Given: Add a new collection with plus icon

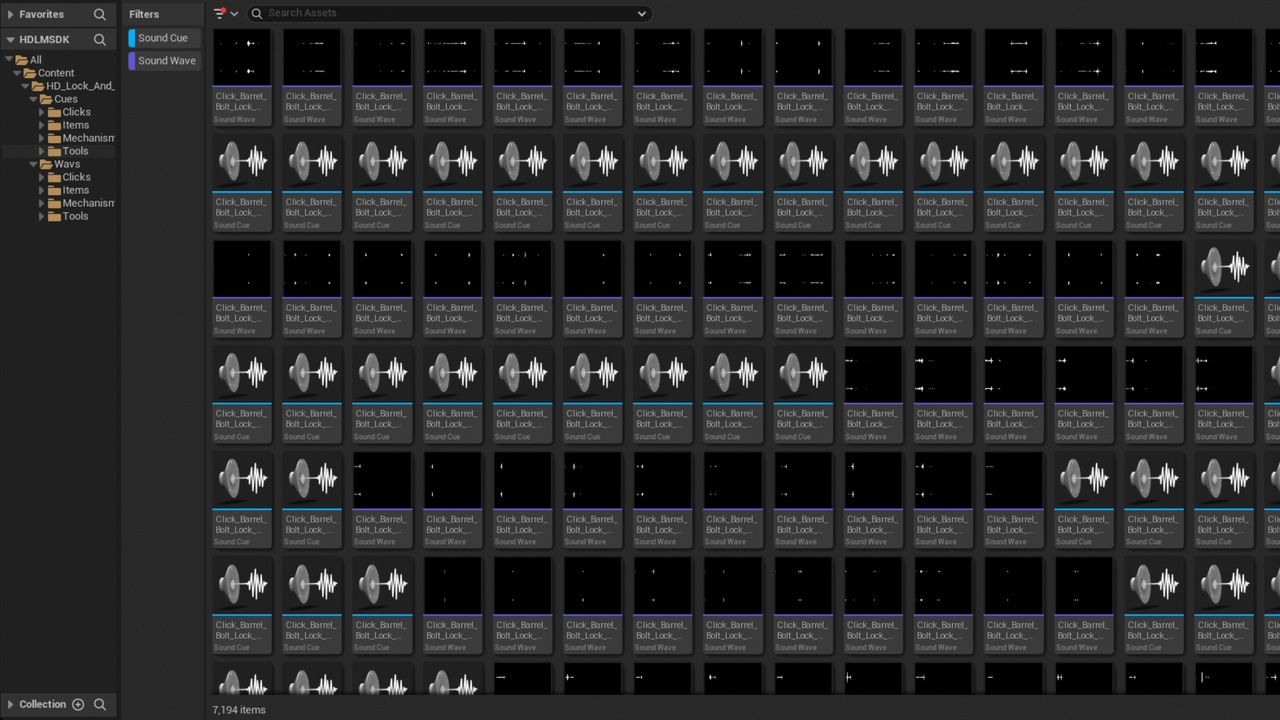Looking at the screenshot, I should click(x=78, y=704).
